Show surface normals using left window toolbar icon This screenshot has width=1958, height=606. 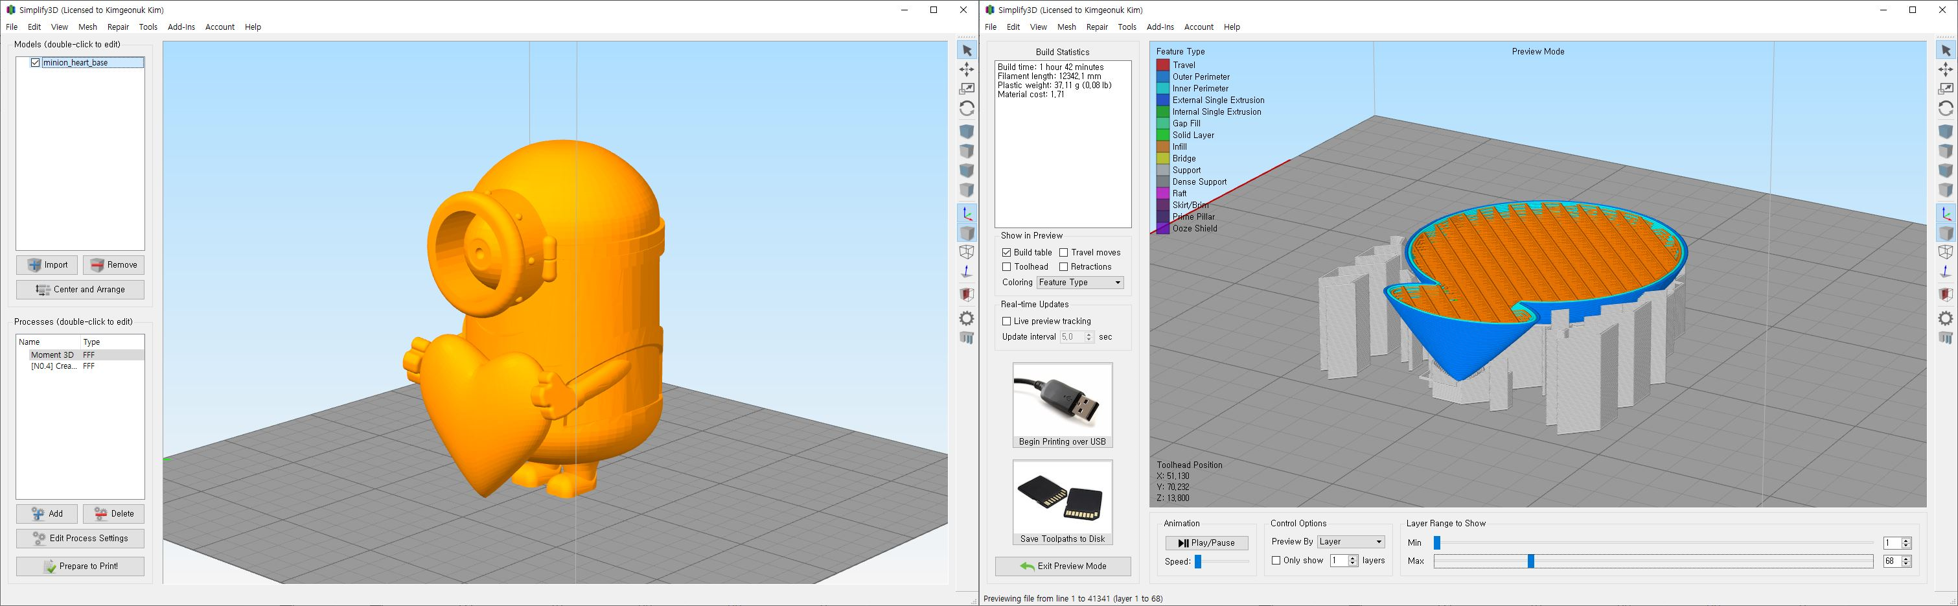(966, 272)
